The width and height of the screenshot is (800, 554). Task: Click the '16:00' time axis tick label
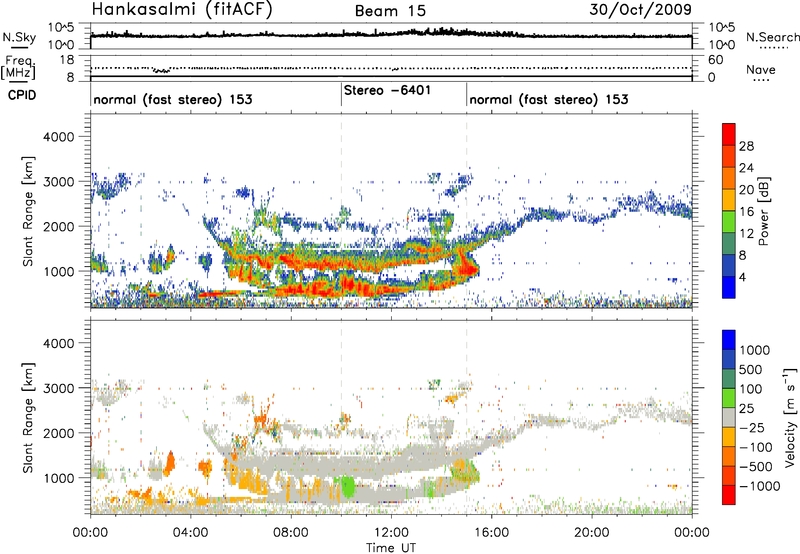(x=491, y=533)
